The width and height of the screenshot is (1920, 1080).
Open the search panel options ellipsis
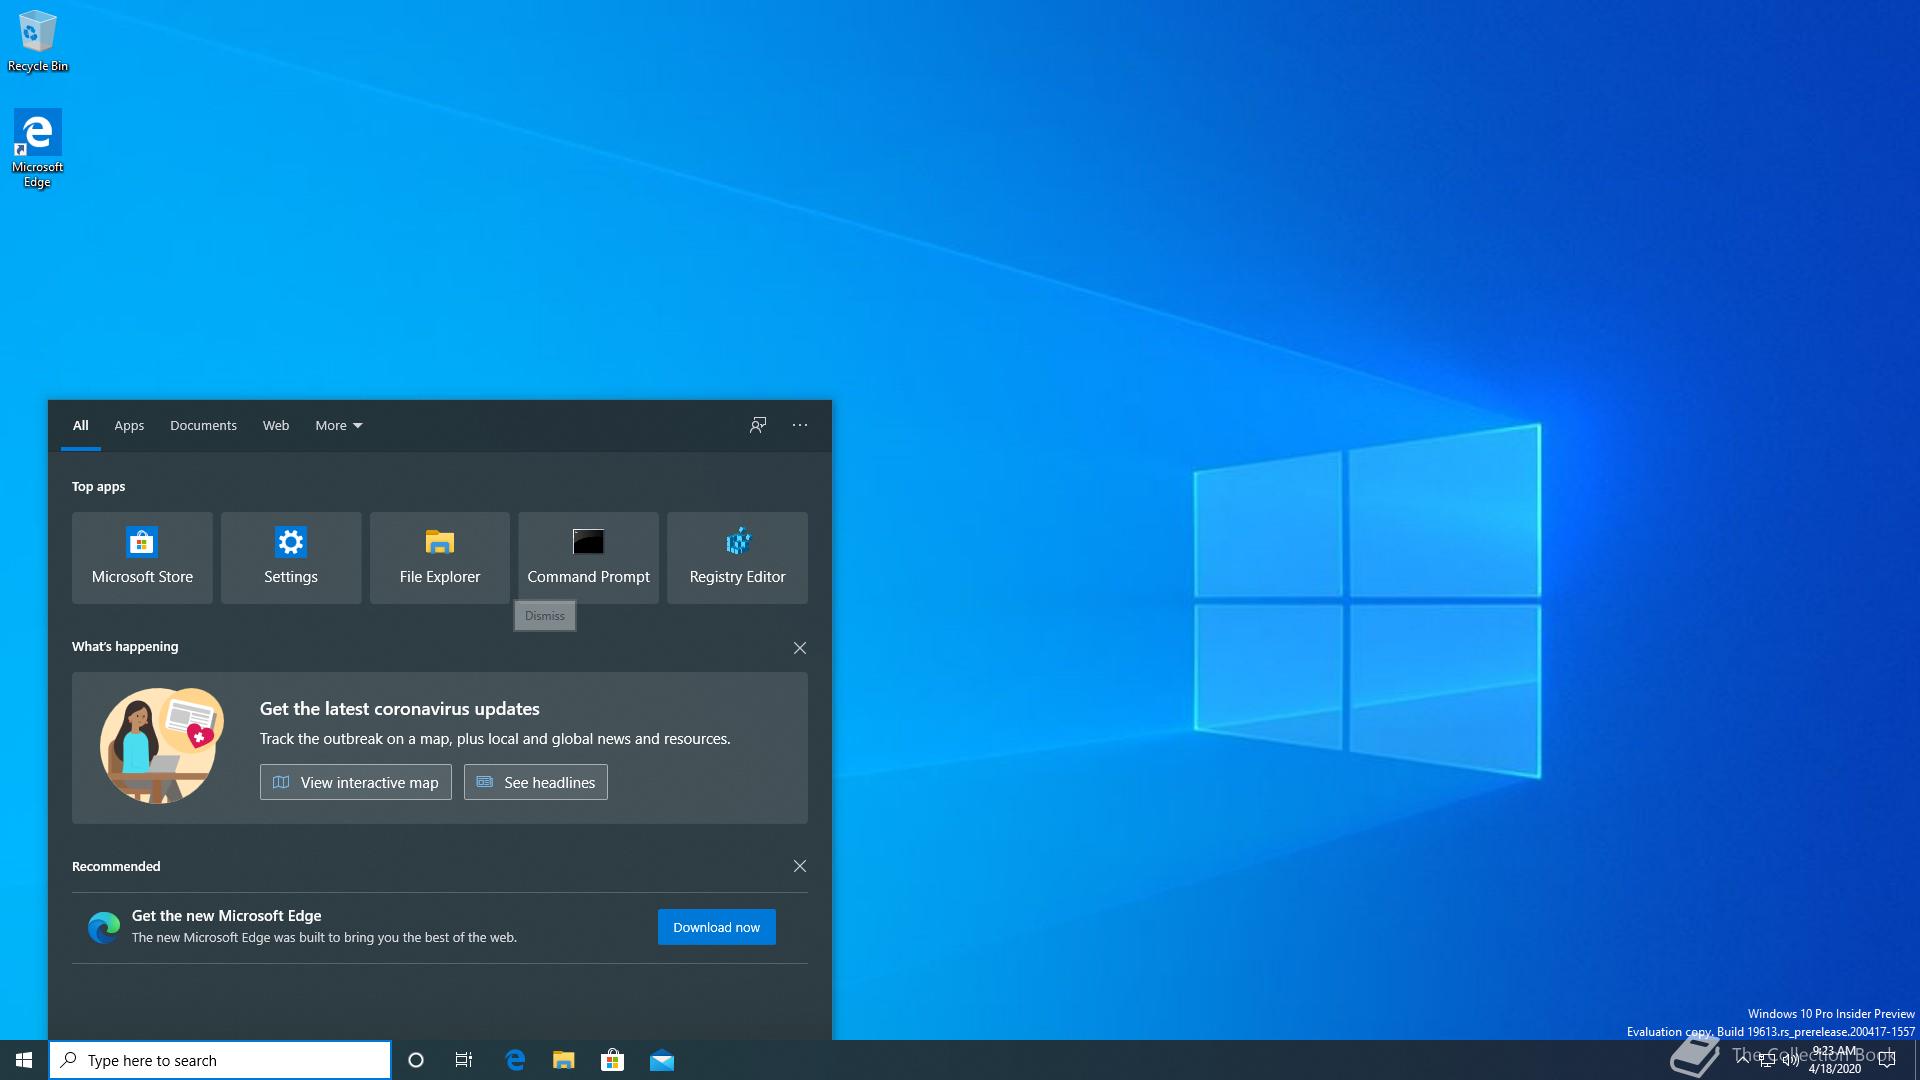click(800, 425)
